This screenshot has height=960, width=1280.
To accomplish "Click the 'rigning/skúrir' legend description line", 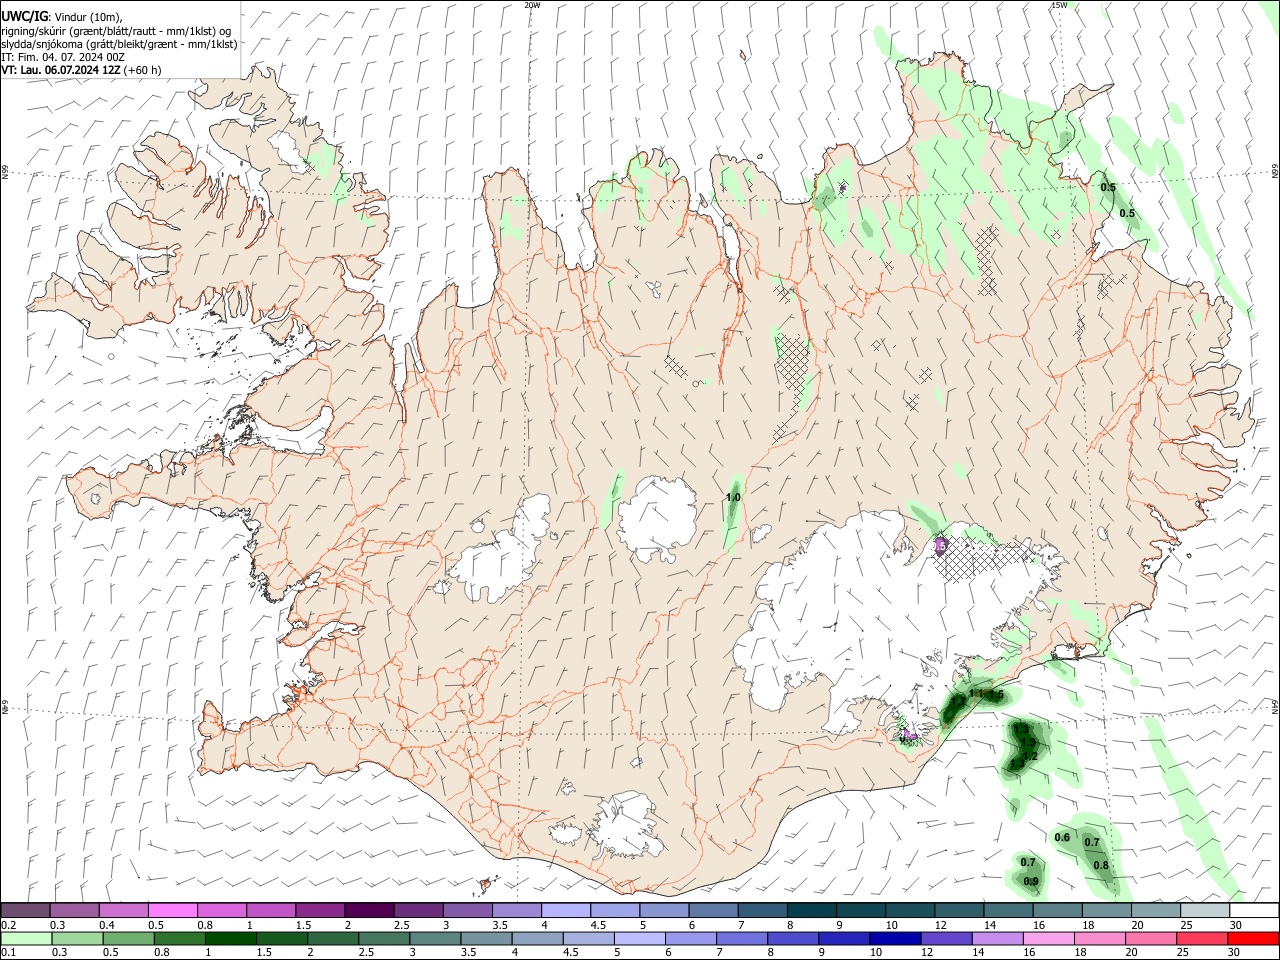I will (116, 31).
